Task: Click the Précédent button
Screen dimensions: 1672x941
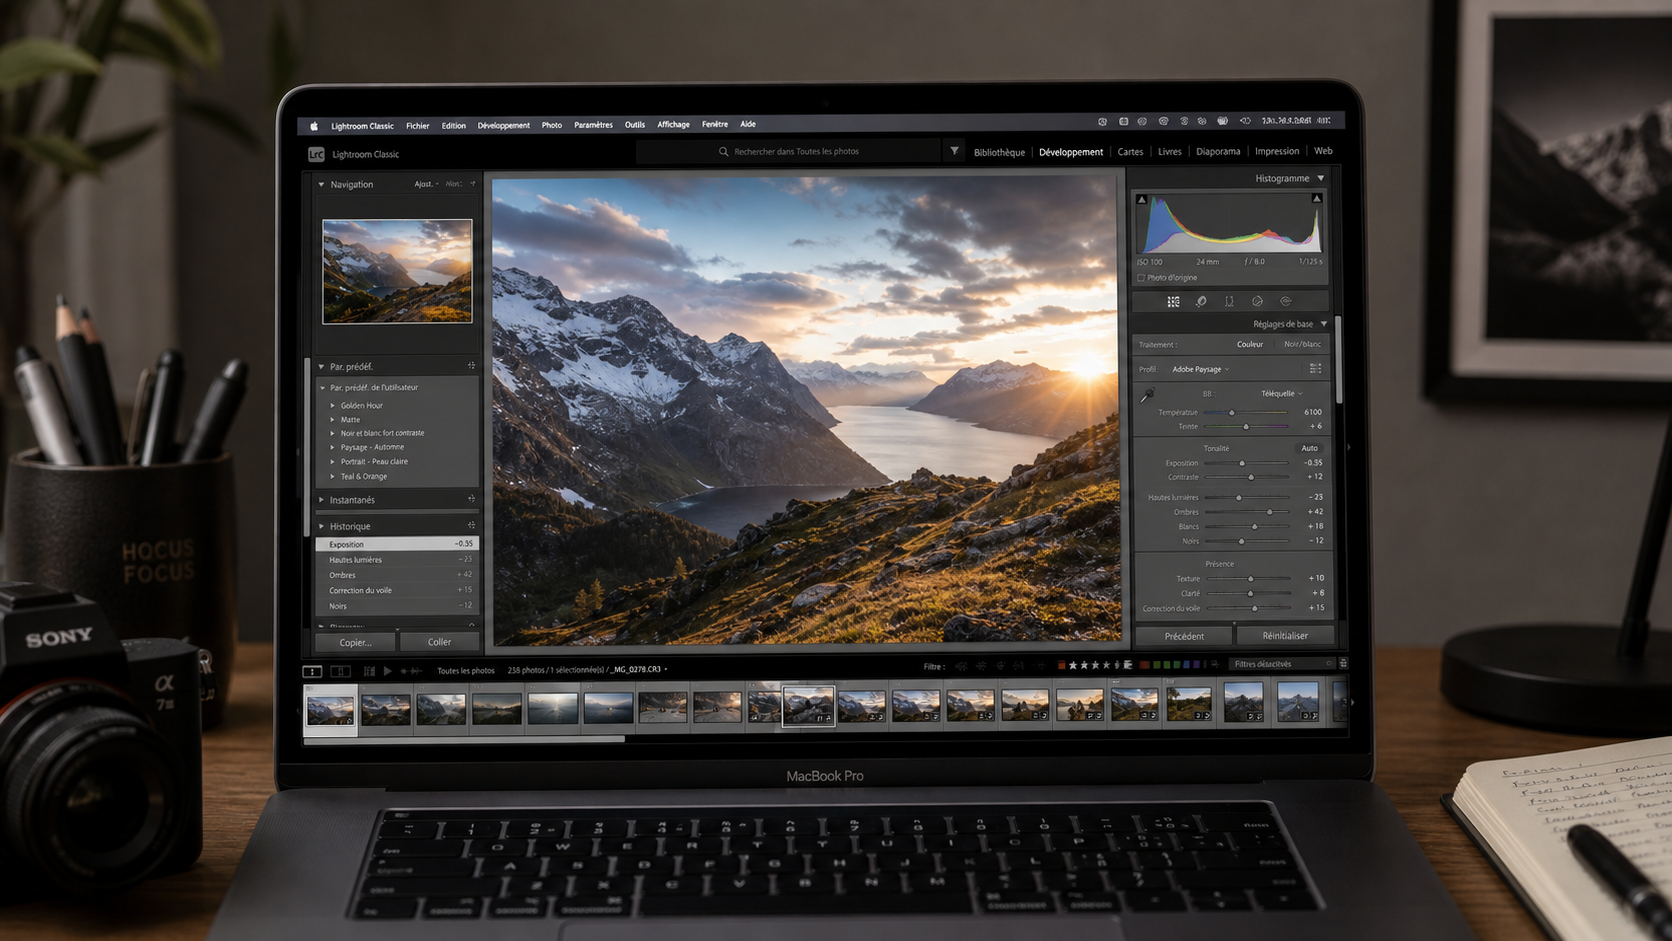Action: pyautogui.click(x=1184, y=636)
